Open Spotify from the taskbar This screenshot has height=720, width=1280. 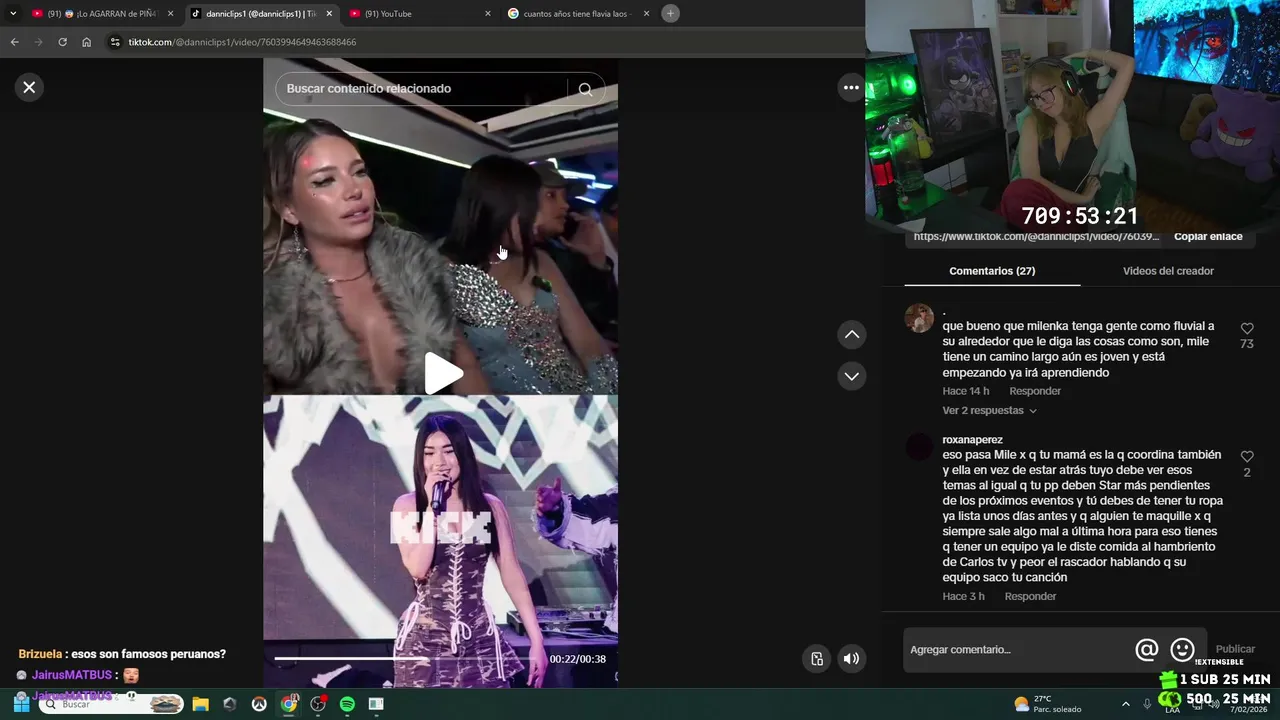(x=347, y=704)
